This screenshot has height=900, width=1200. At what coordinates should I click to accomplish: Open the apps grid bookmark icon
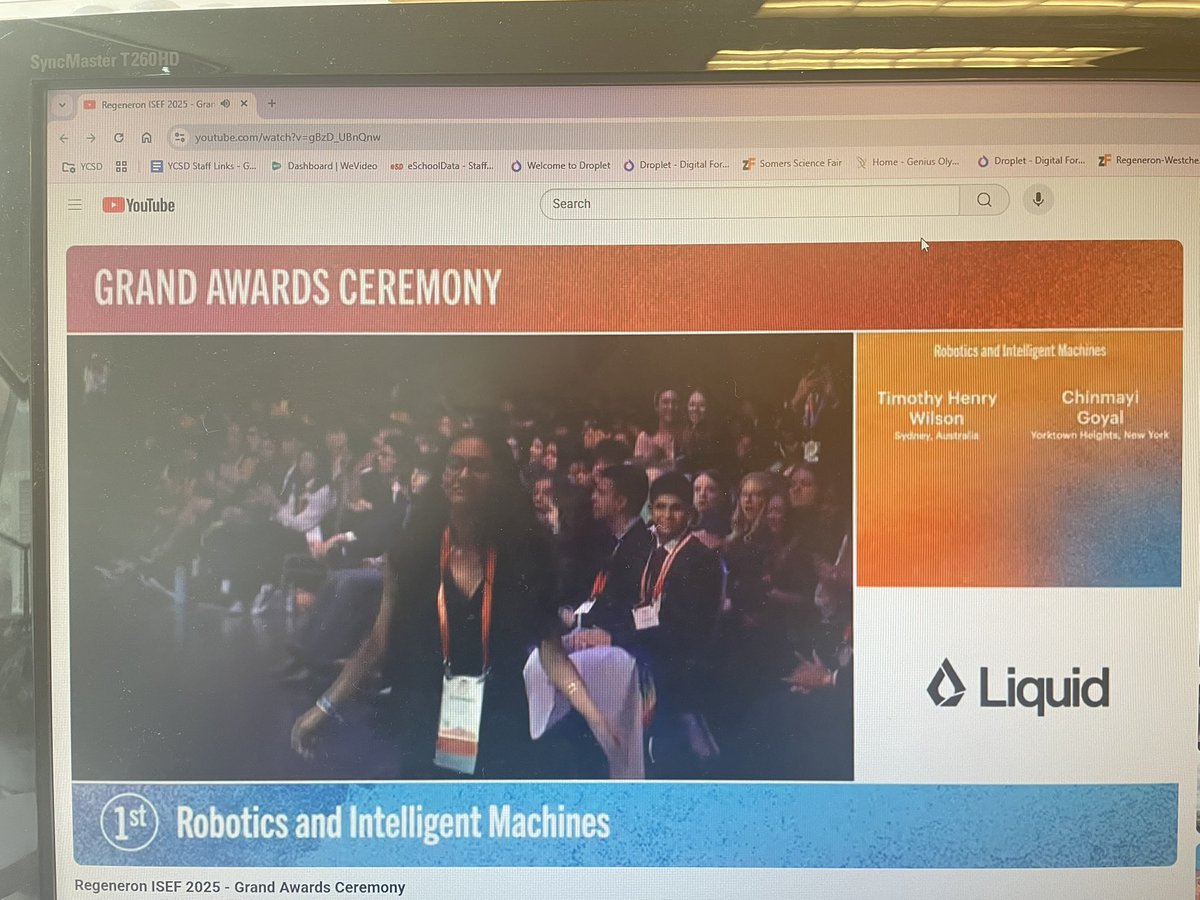(122, 167)
